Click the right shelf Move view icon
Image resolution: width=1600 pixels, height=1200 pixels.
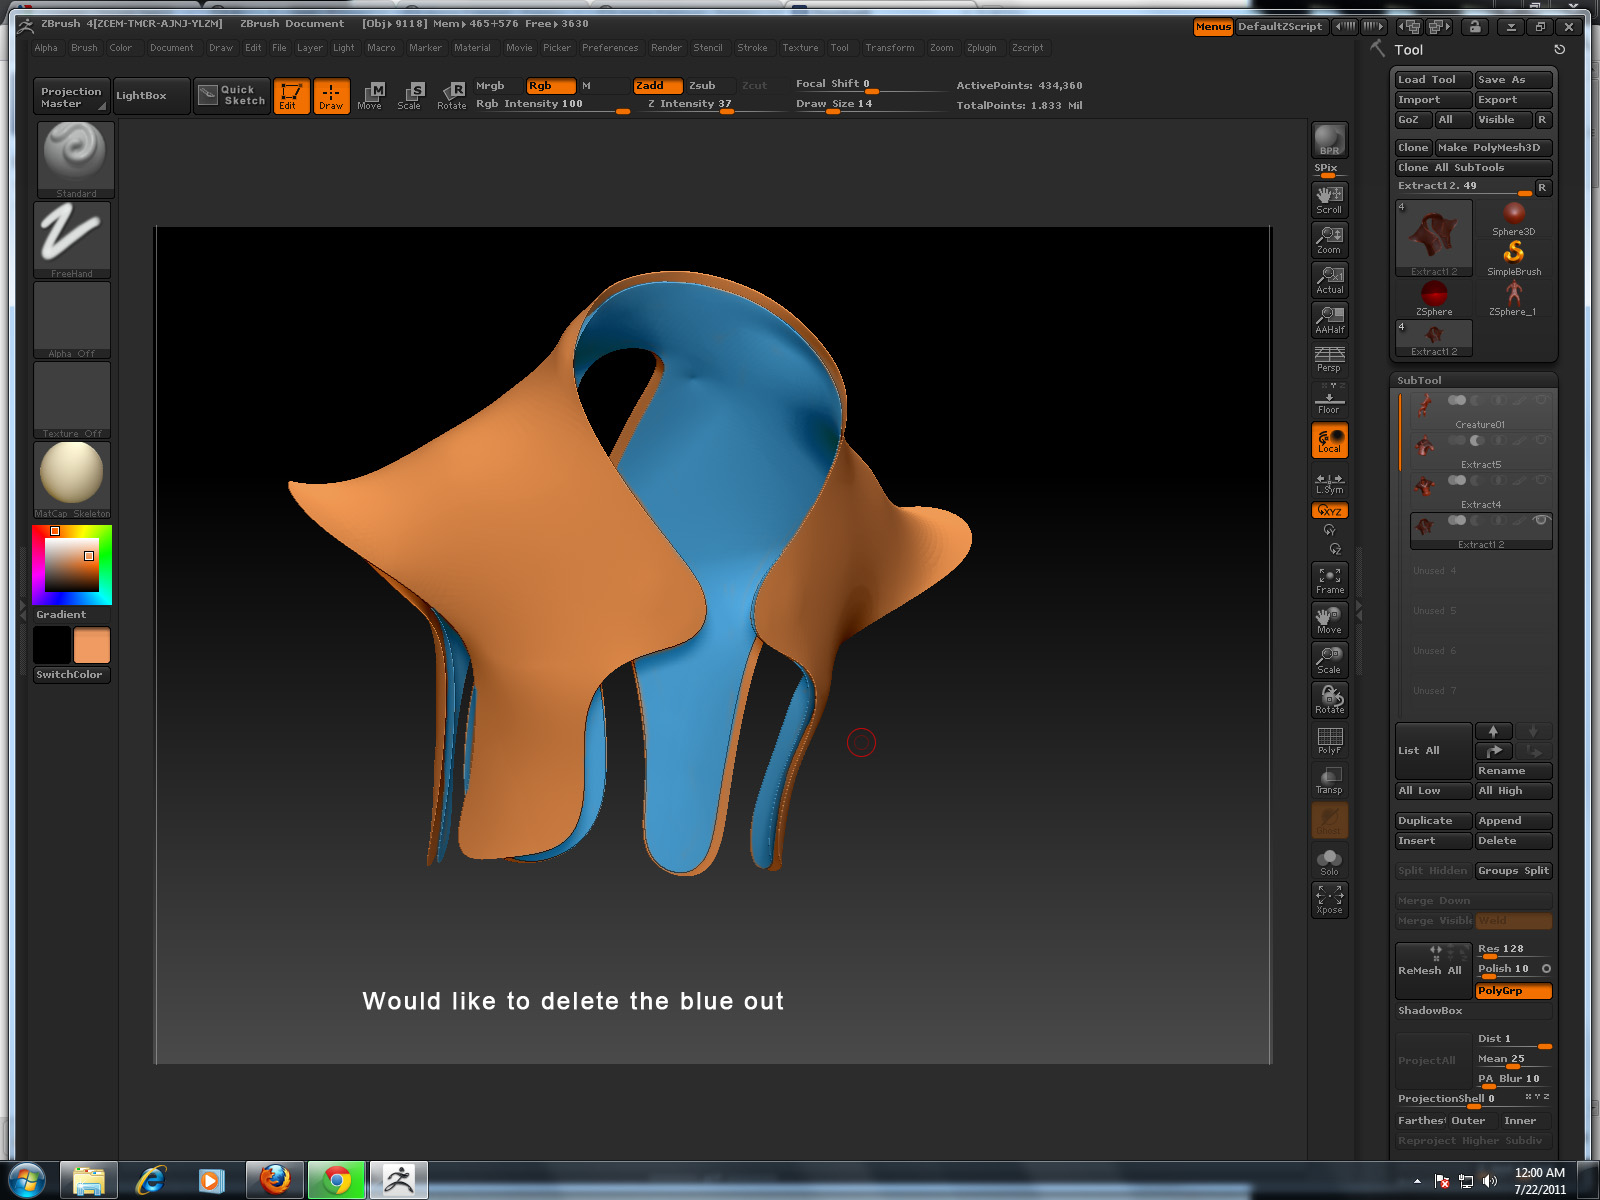click(1329, 620)
